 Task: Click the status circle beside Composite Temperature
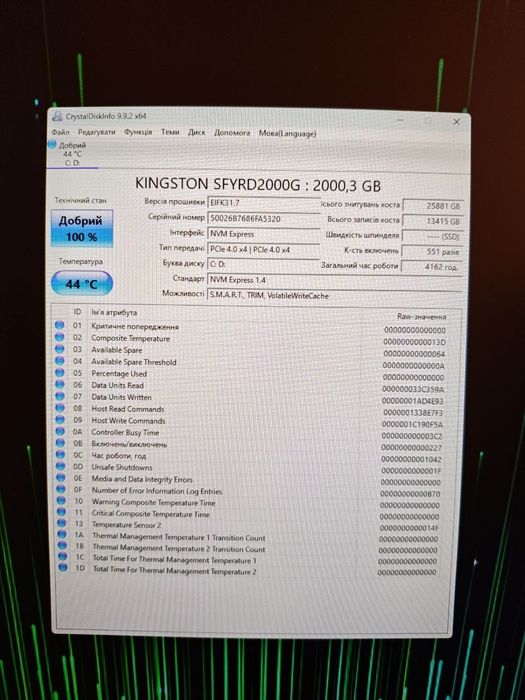click(x=60, y=337)
